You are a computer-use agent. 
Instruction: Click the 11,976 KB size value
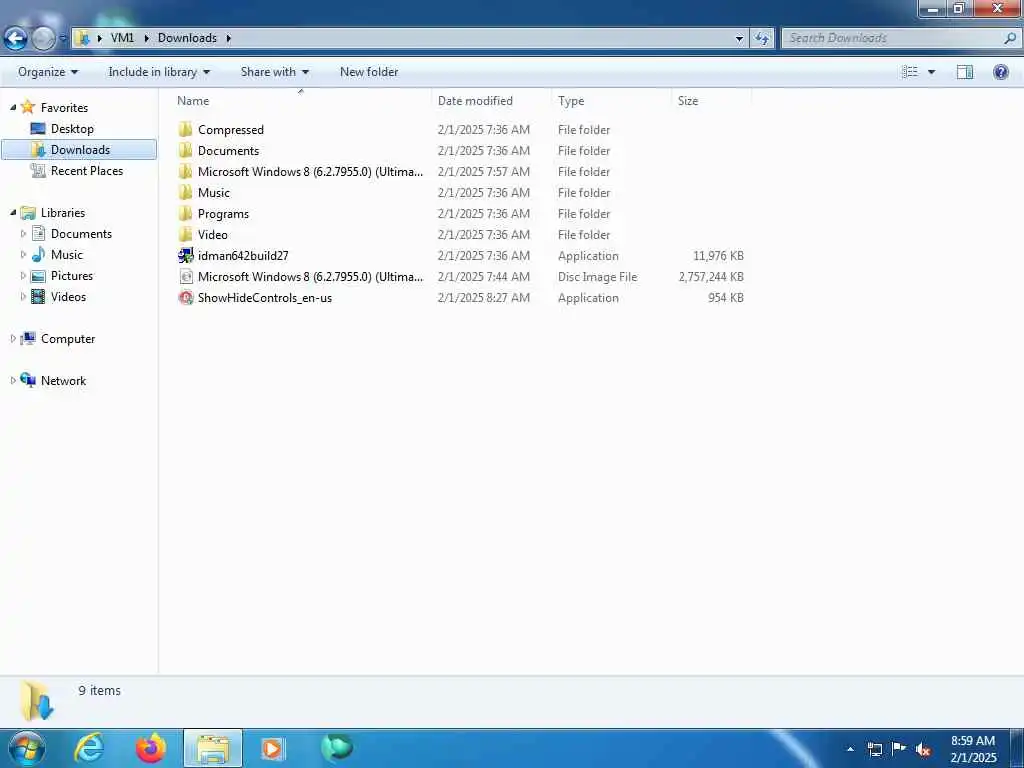(x=718, y=255)
